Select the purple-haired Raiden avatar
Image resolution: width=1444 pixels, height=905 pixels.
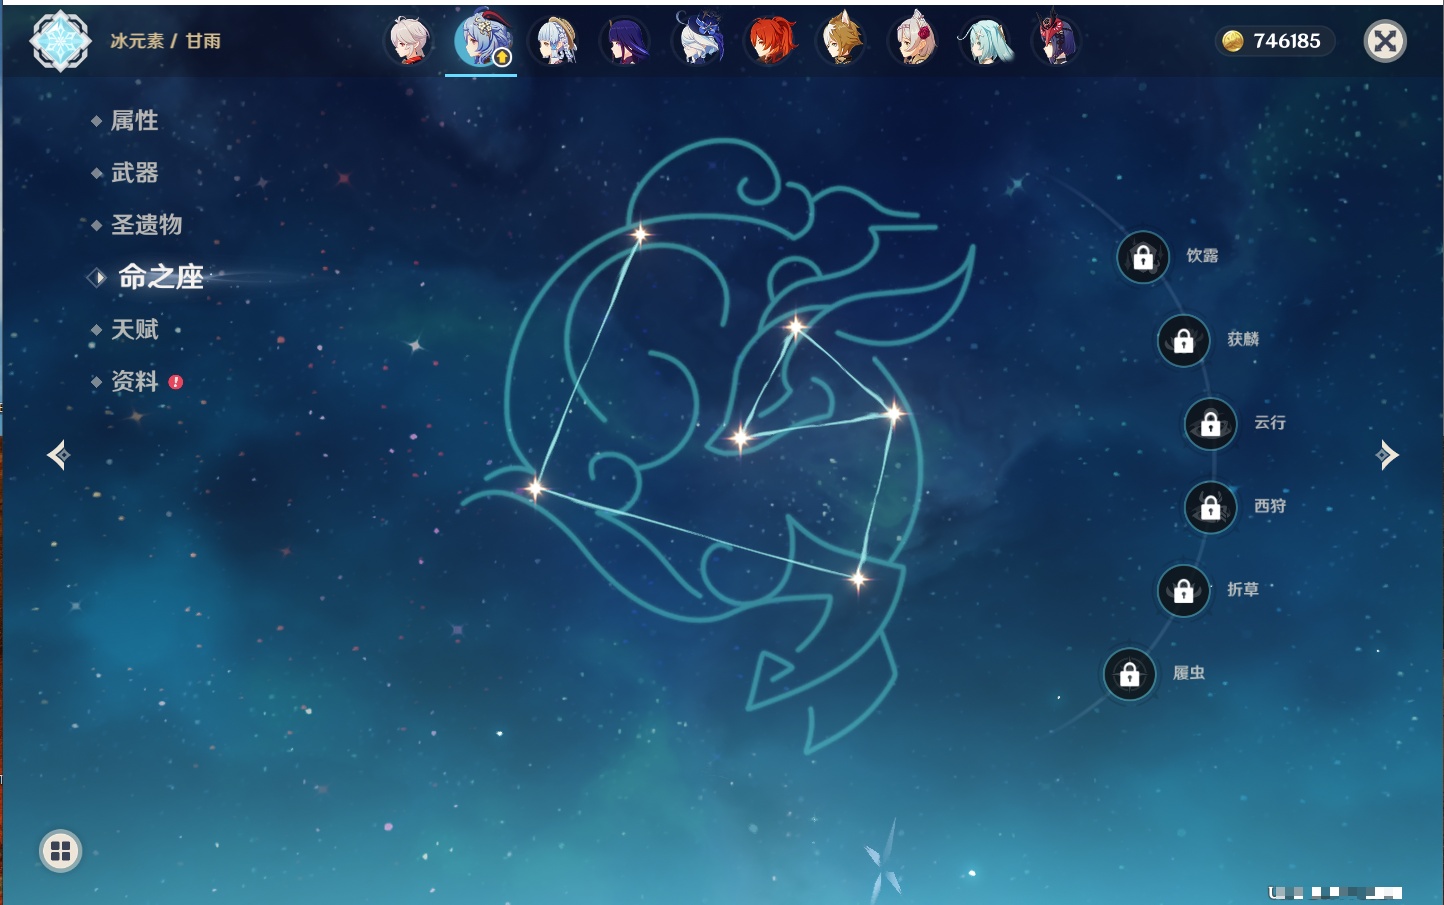point(627,41)
